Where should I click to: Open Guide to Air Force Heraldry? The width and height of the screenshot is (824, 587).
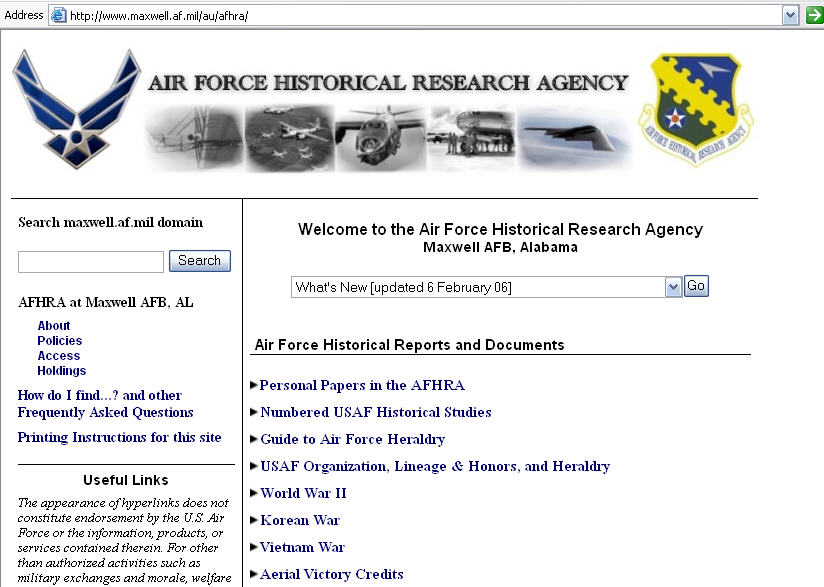pos(353,439)
